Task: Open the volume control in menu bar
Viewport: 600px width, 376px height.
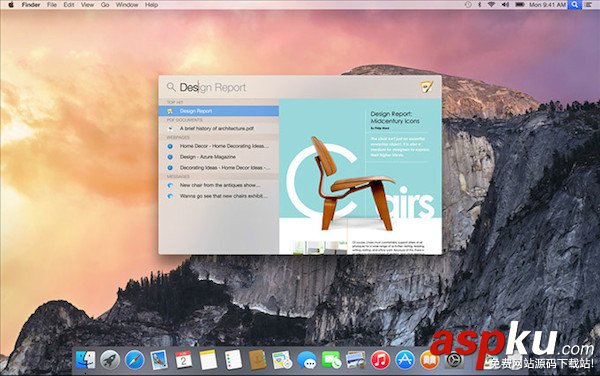Action: 505,5
